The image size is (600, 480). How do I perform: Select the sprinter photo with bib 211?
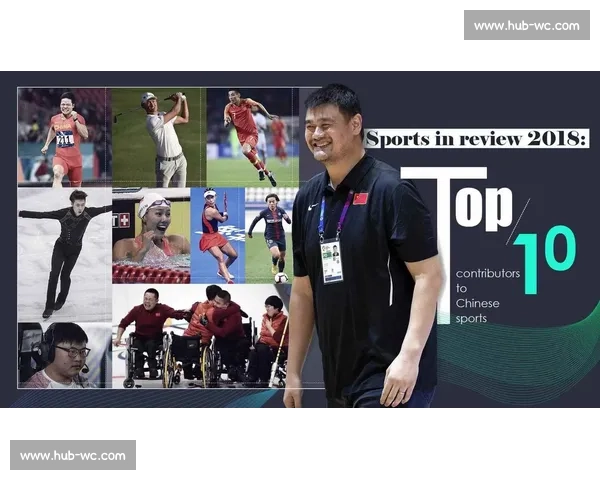pos(64,137)
